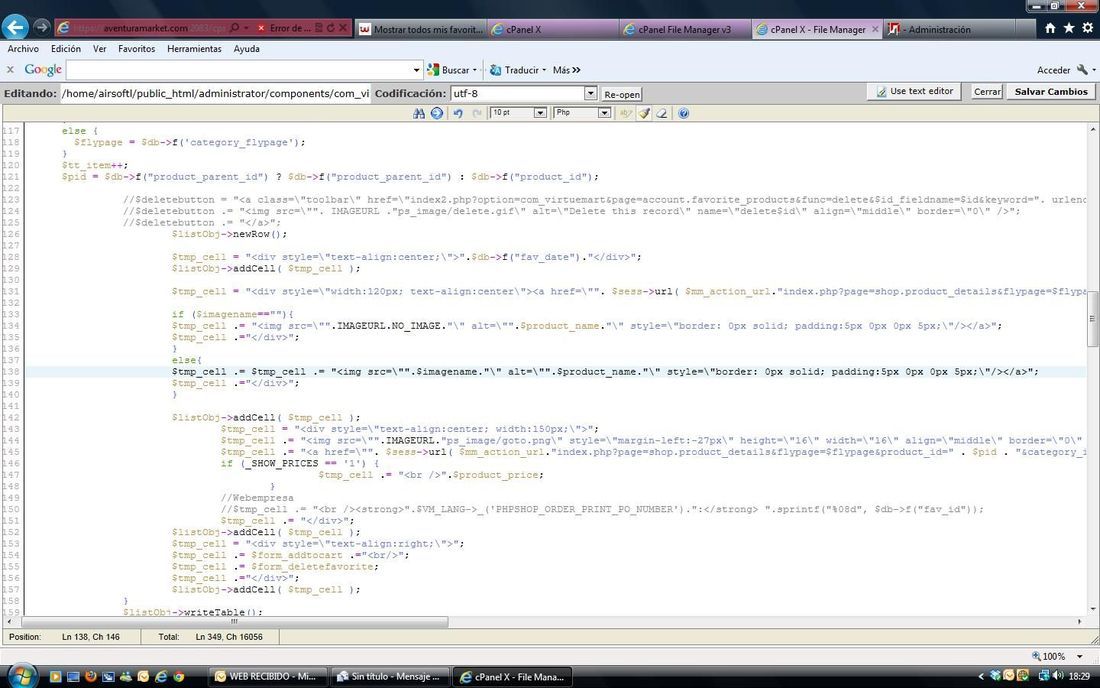Open Sin título - Mensaje taskbar window
The image size is (1100, 688).
click(x=391, y=676)
